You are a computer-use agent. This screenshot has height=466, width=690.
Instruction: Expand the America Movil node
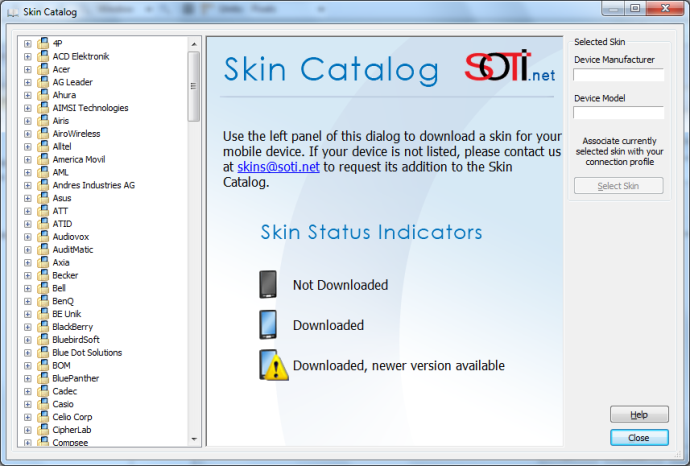click(x=28, y=159)
